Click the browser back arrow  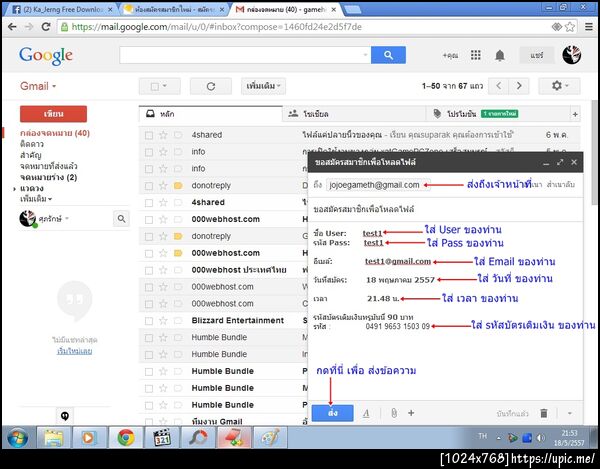pyautogui.click(x=12, y=27)
